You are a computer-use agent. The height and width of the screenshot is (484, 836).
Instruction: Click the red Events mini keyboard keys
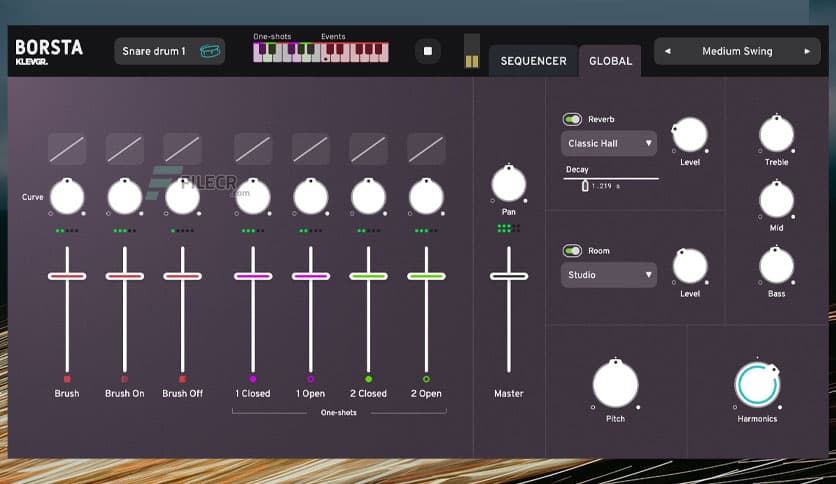(355, 52)
